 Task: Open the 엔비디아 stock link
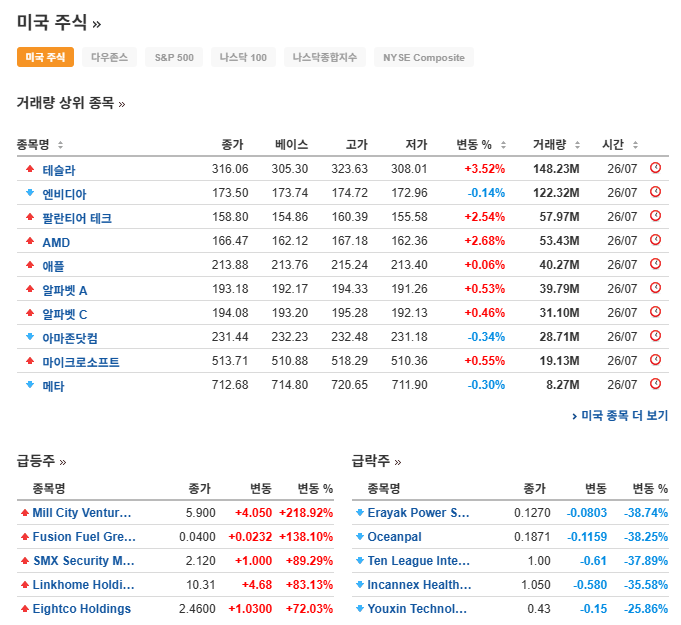click(64, 194)
